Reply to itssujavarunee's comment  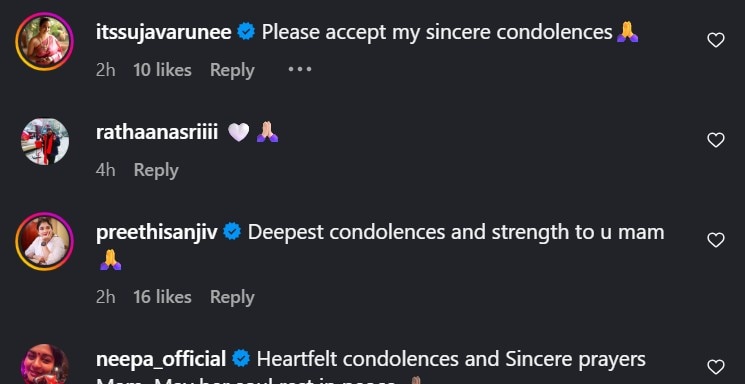[x=232, y=70]
